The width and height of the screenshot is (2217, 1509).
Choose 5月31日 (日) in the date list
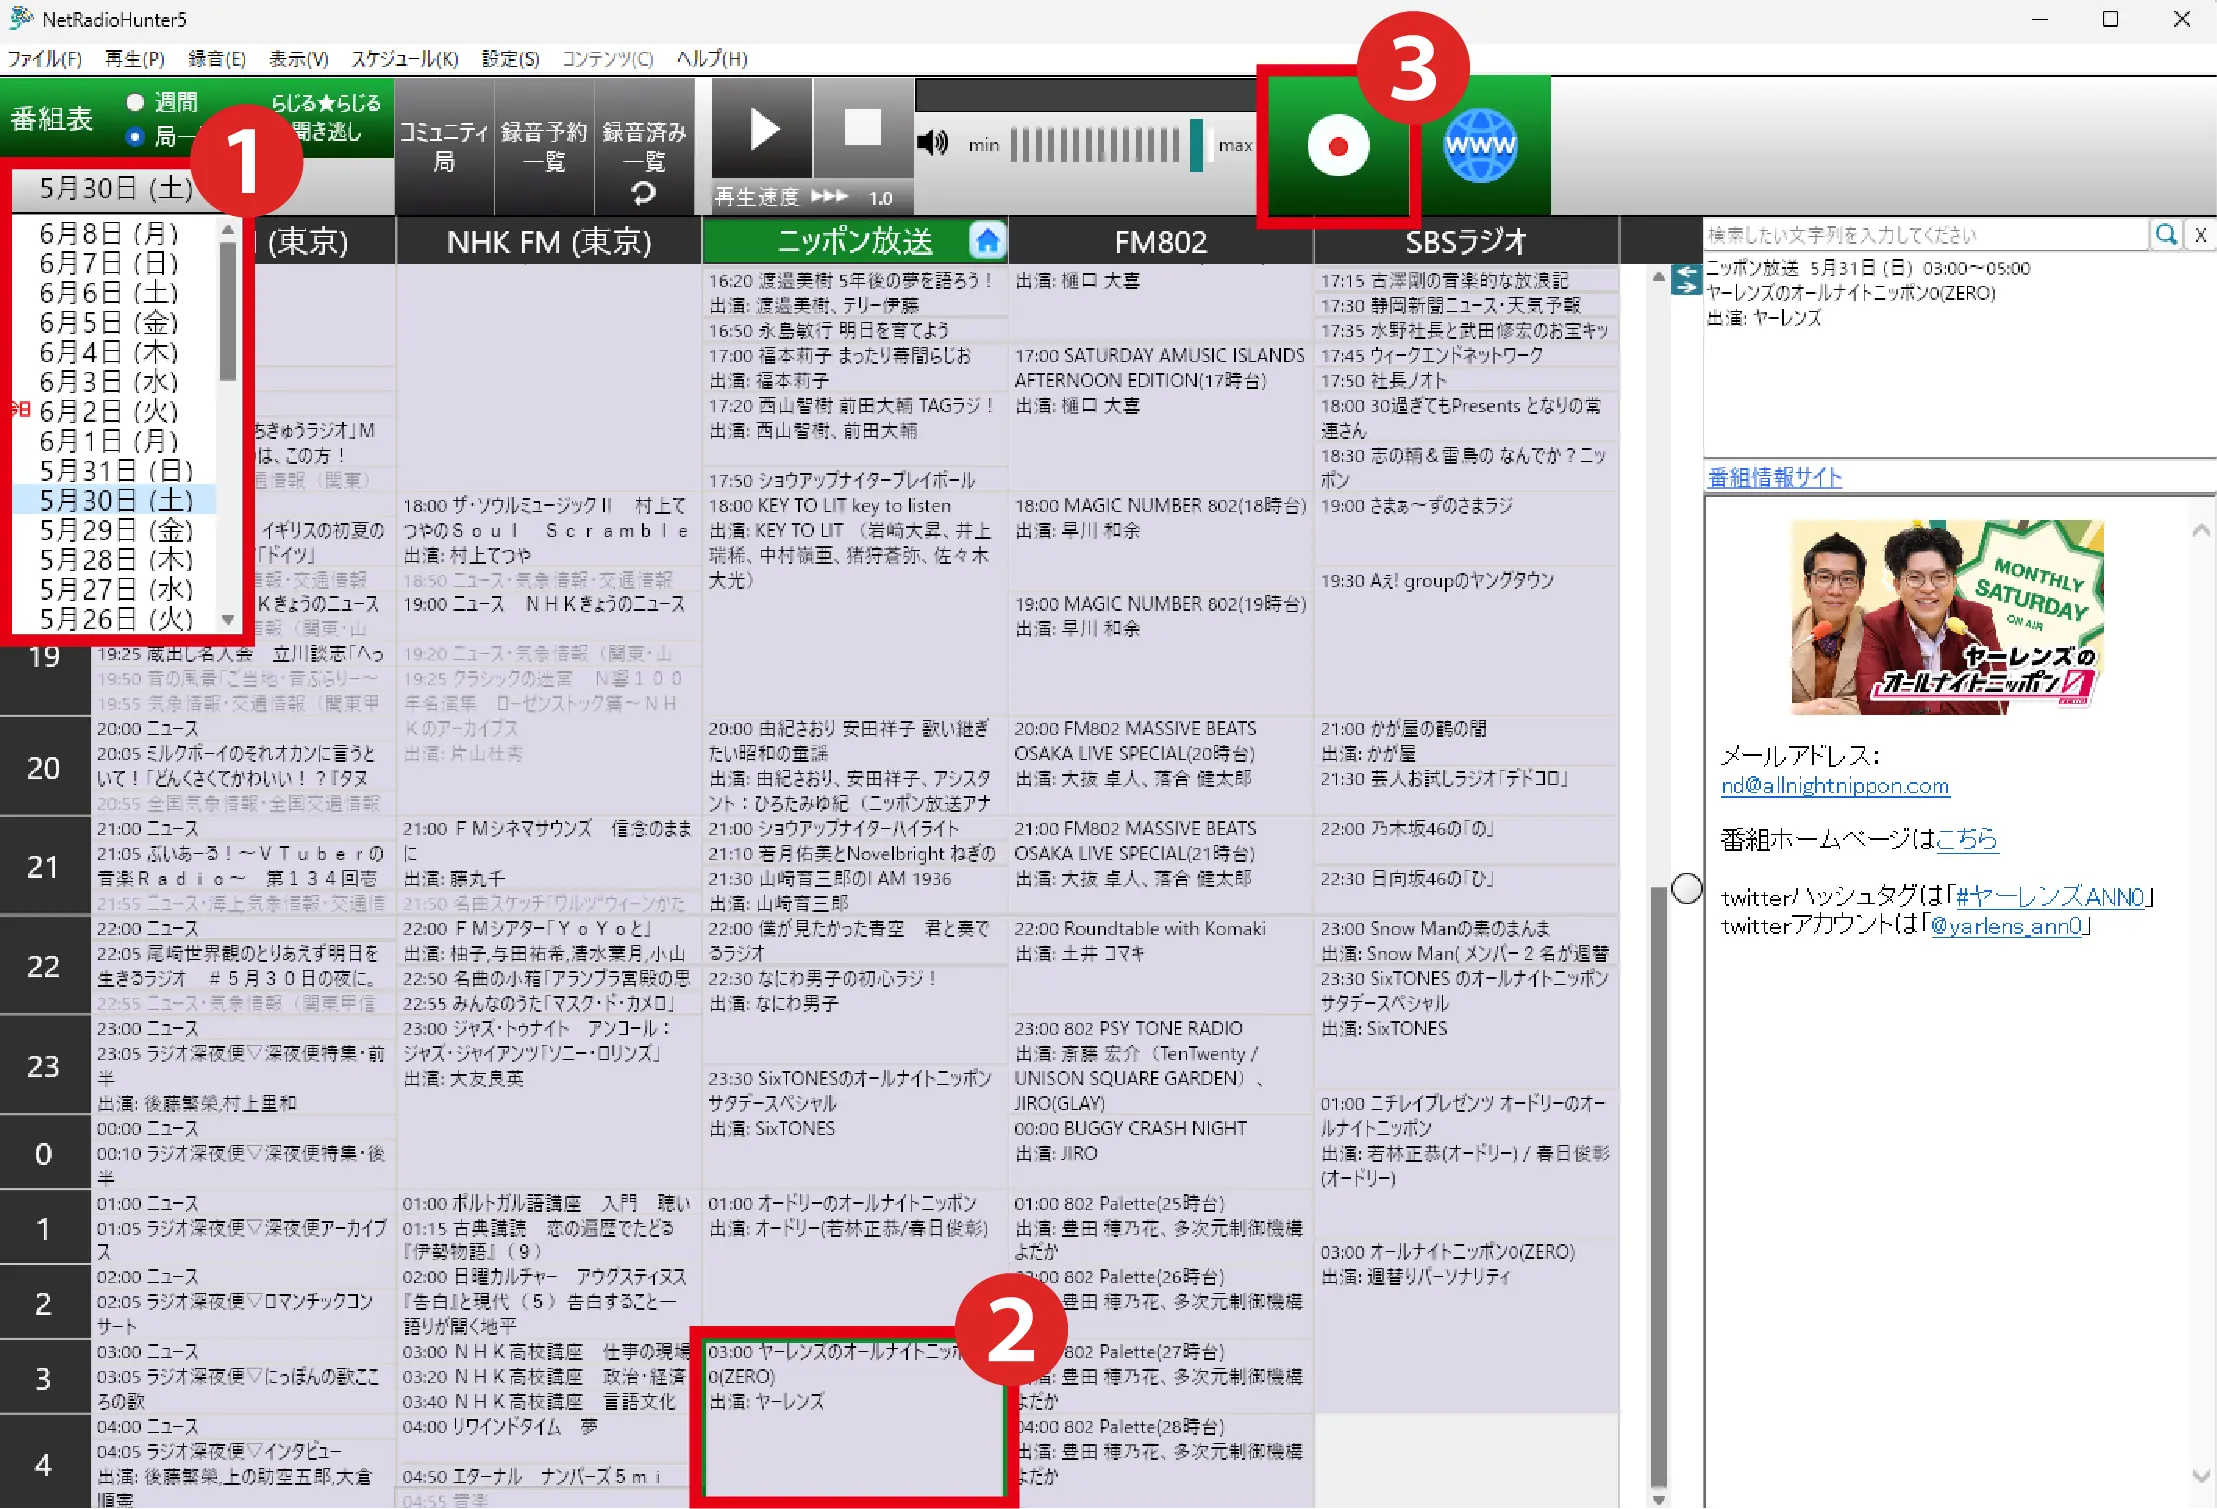pyautogui.click(x=114, y=470)
